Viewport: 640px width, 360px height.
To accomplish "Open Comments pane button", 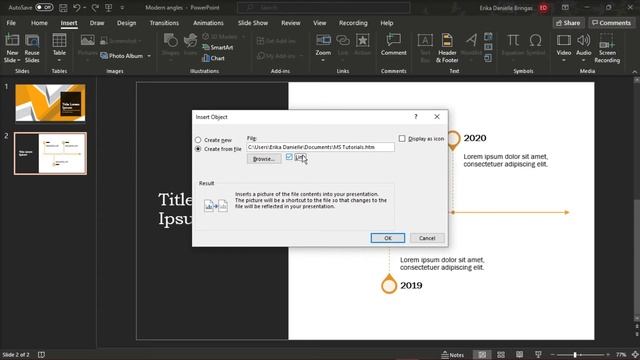I will pyautogui.click(x=611, y=23).
